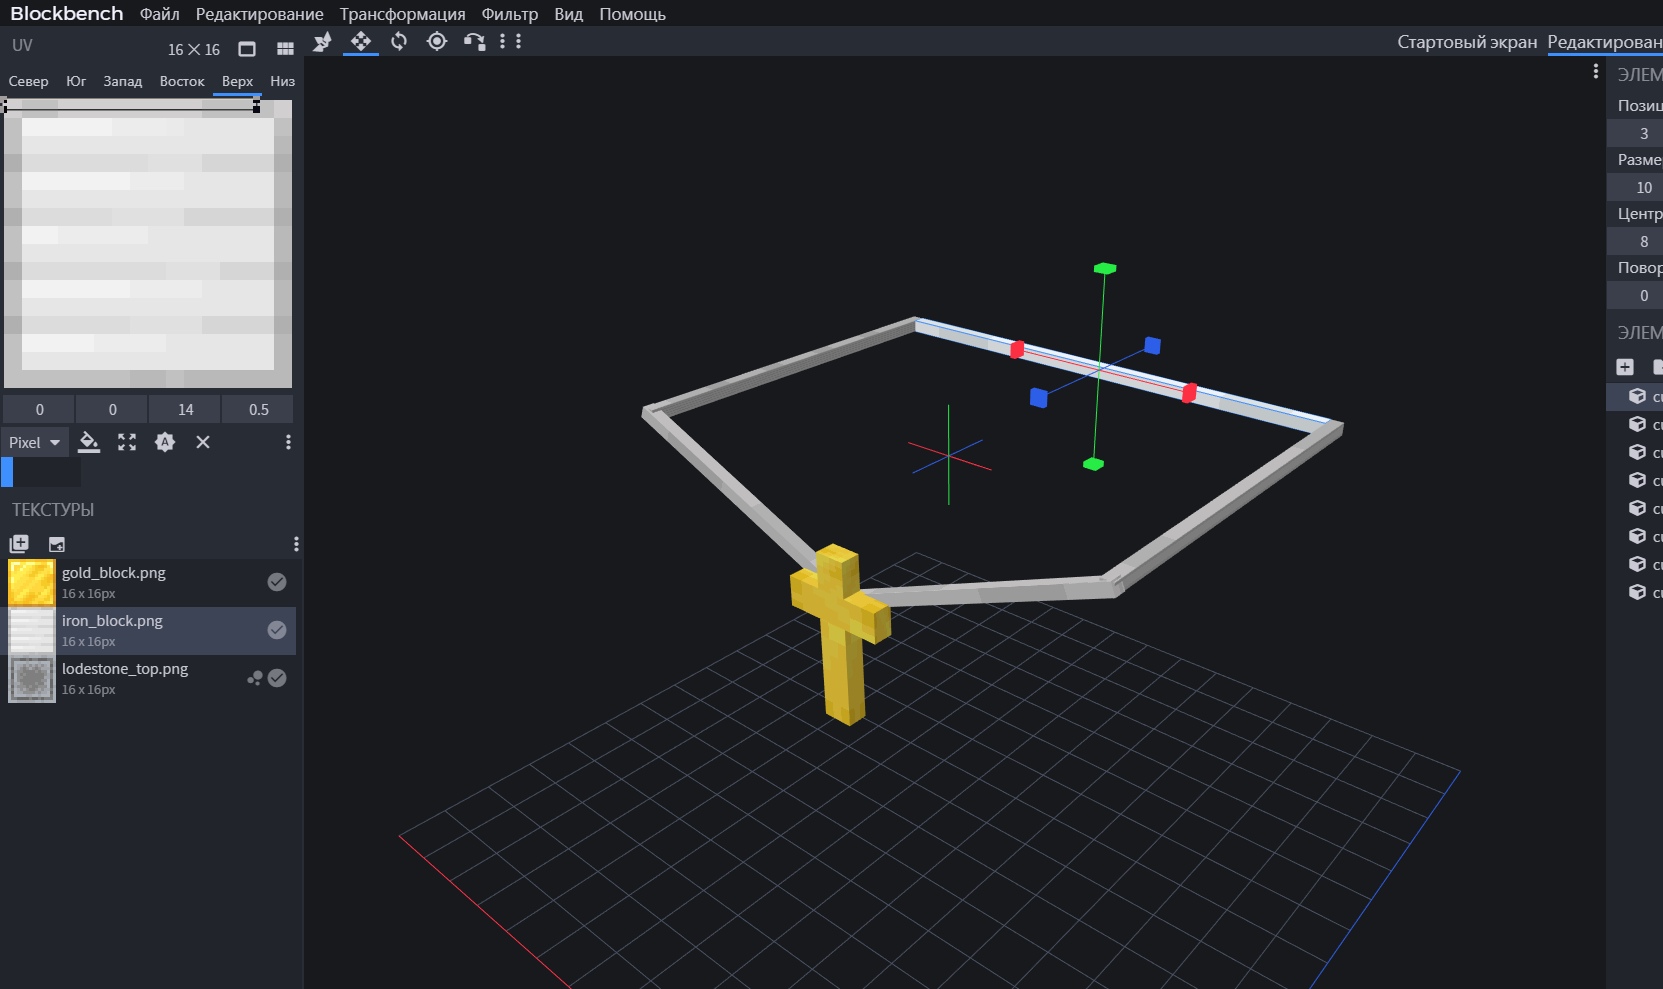Select the Низ face tab
This screenshot has height=989, width=1663.
point(282,81)
